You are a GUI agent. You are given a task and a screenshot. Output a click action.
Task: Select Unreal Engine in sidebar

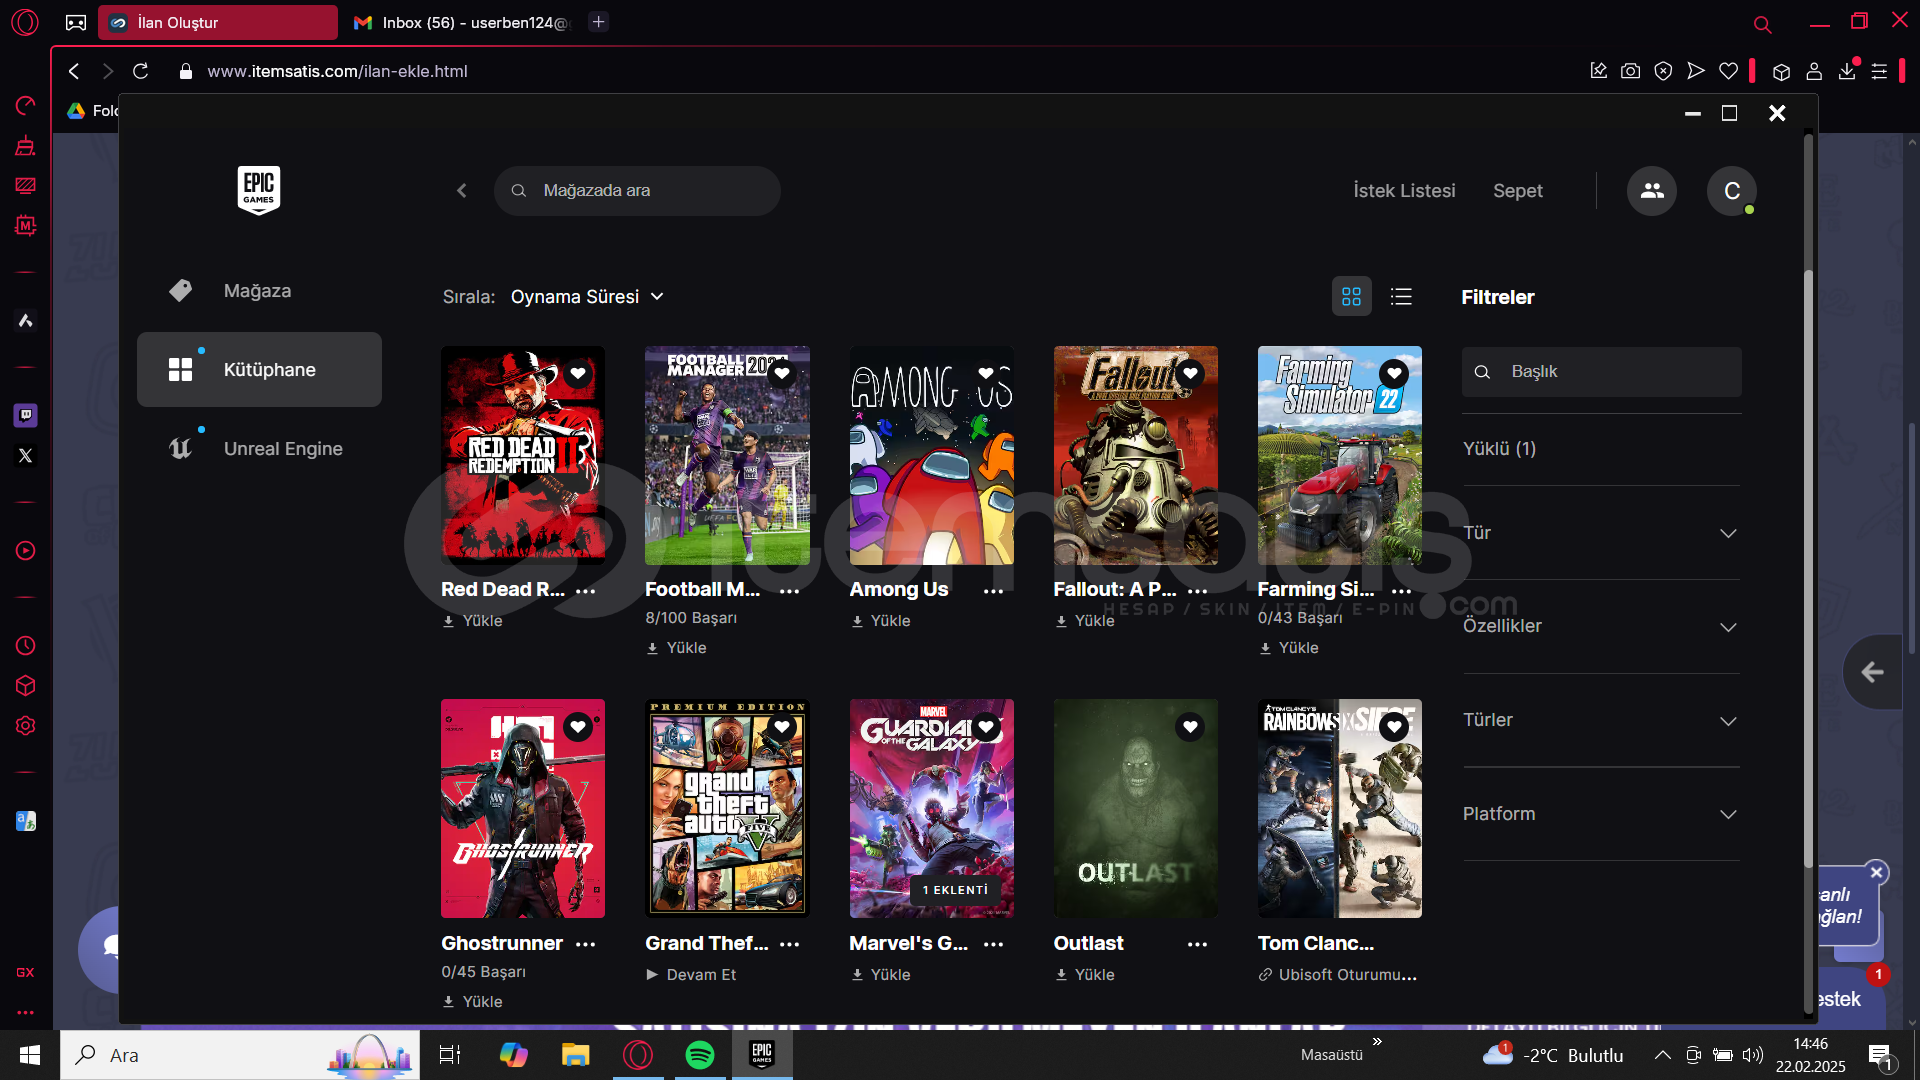(283, 449)
